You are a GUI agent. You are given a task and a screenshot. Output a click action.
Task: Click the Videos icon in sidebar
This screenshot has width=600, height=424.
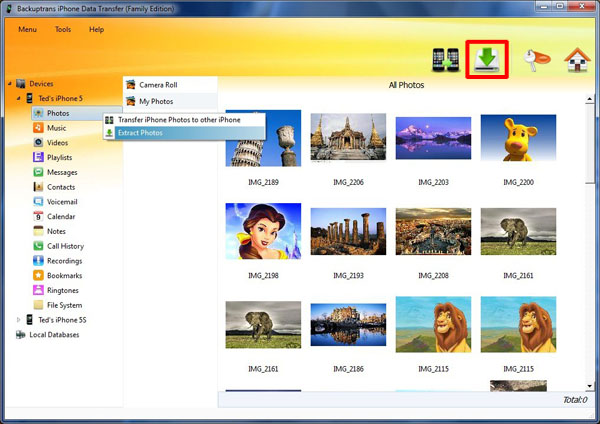click(38, 143)
